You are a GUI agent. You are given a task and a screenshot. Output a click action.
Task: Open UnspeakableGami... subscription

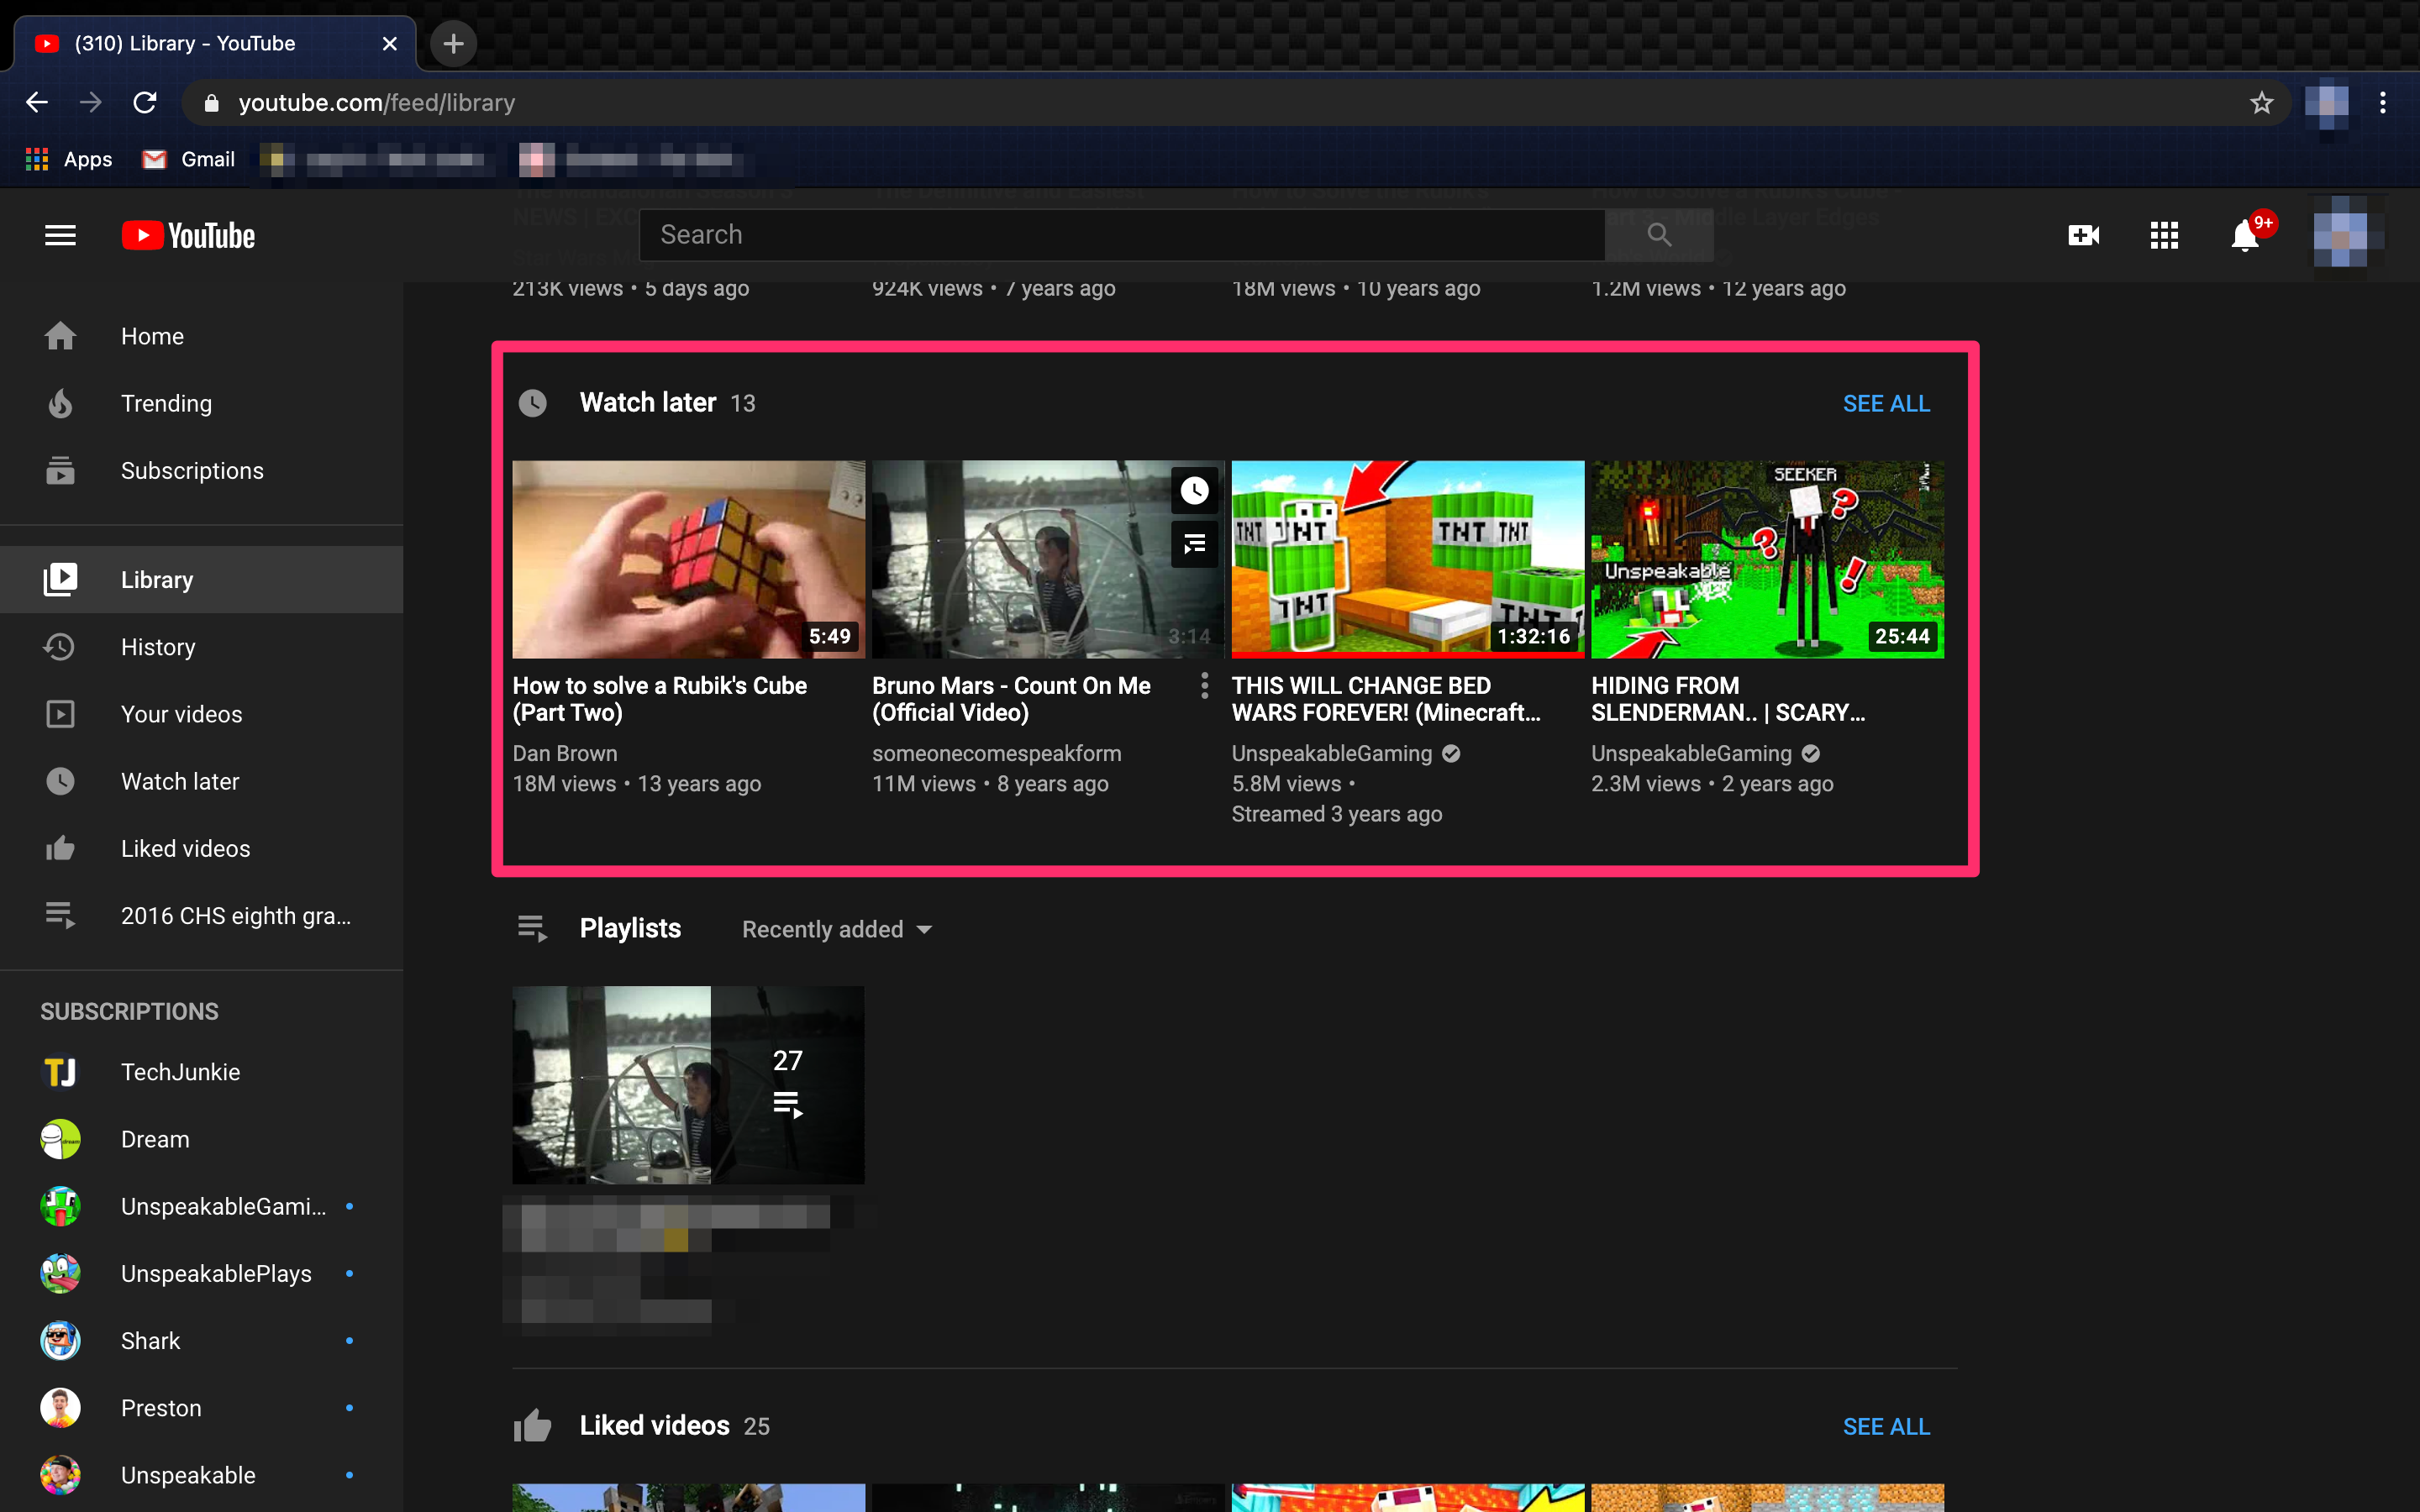pos(201,1206)
